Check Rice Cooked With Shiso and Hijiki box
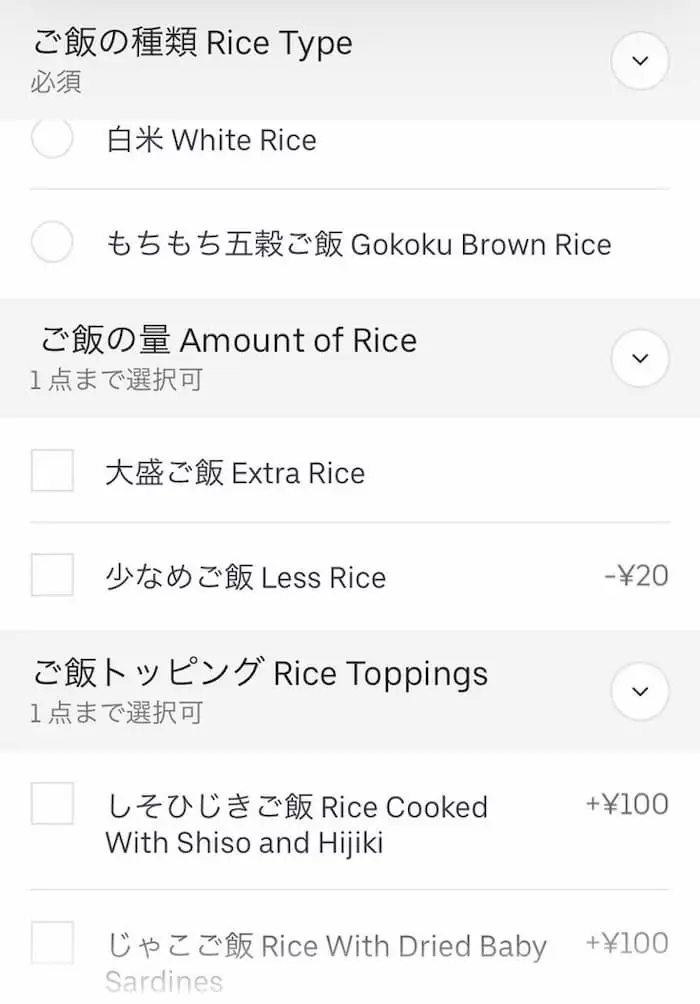This screenshot has height=1004, width=700. (52, 804)
